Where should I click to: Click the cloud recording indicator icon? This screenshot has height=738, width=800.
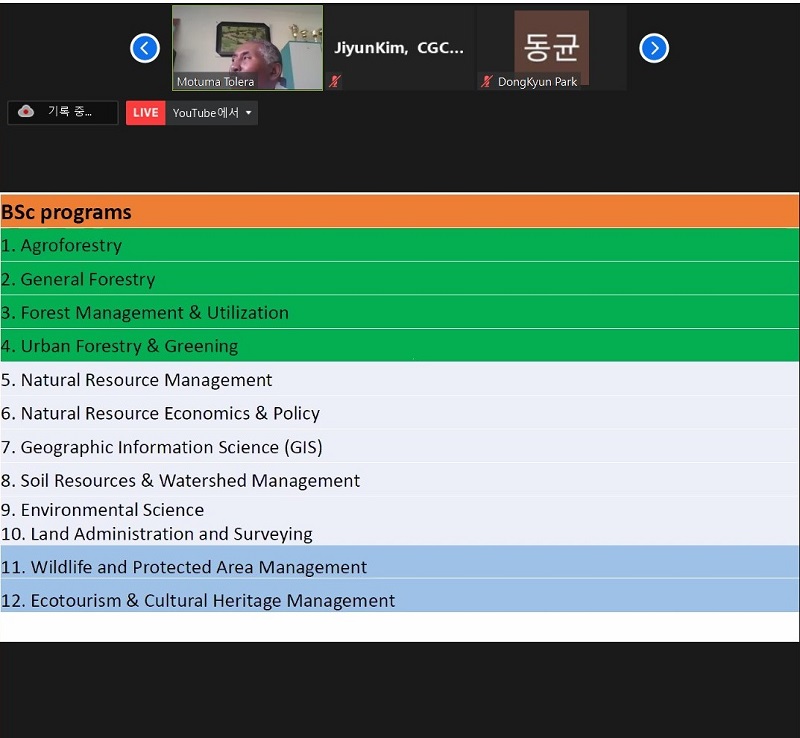(x=26, y=111)
